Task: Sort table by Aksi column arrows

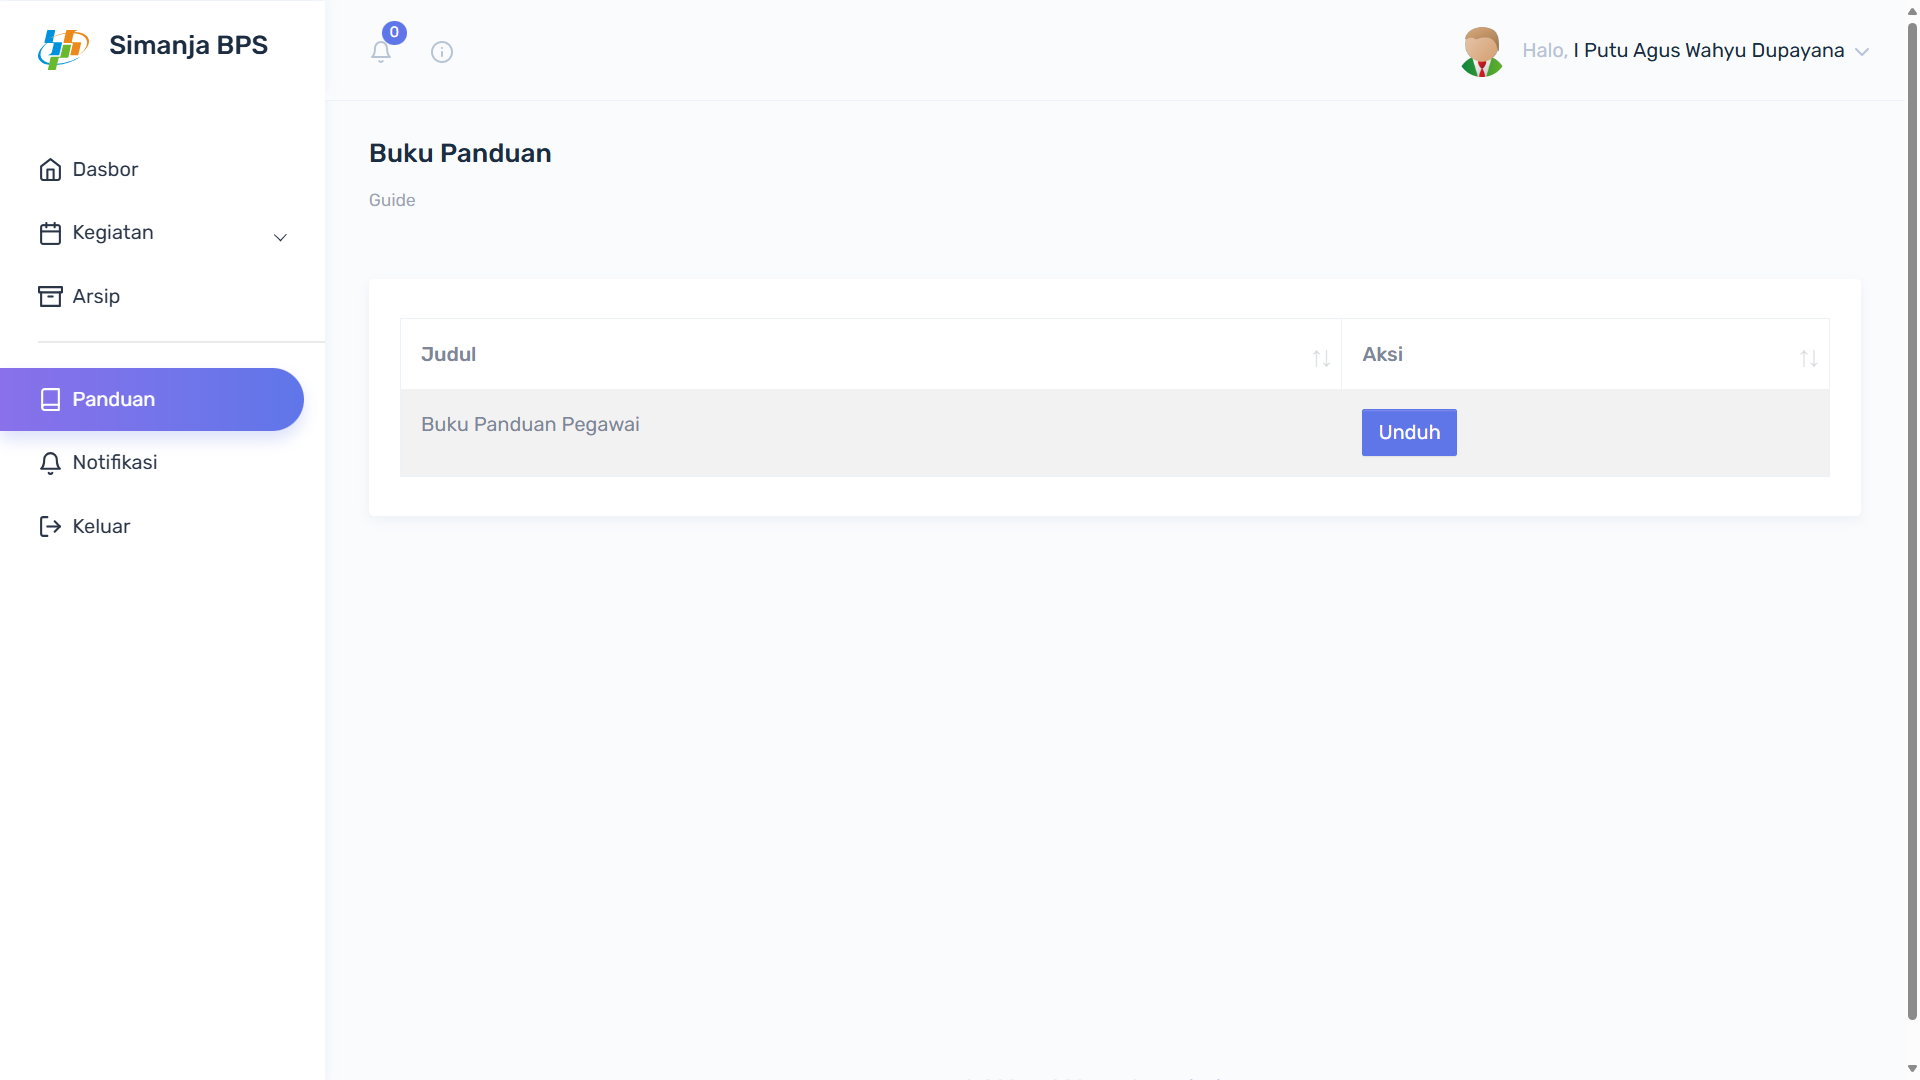Action: coord(1808,358)
